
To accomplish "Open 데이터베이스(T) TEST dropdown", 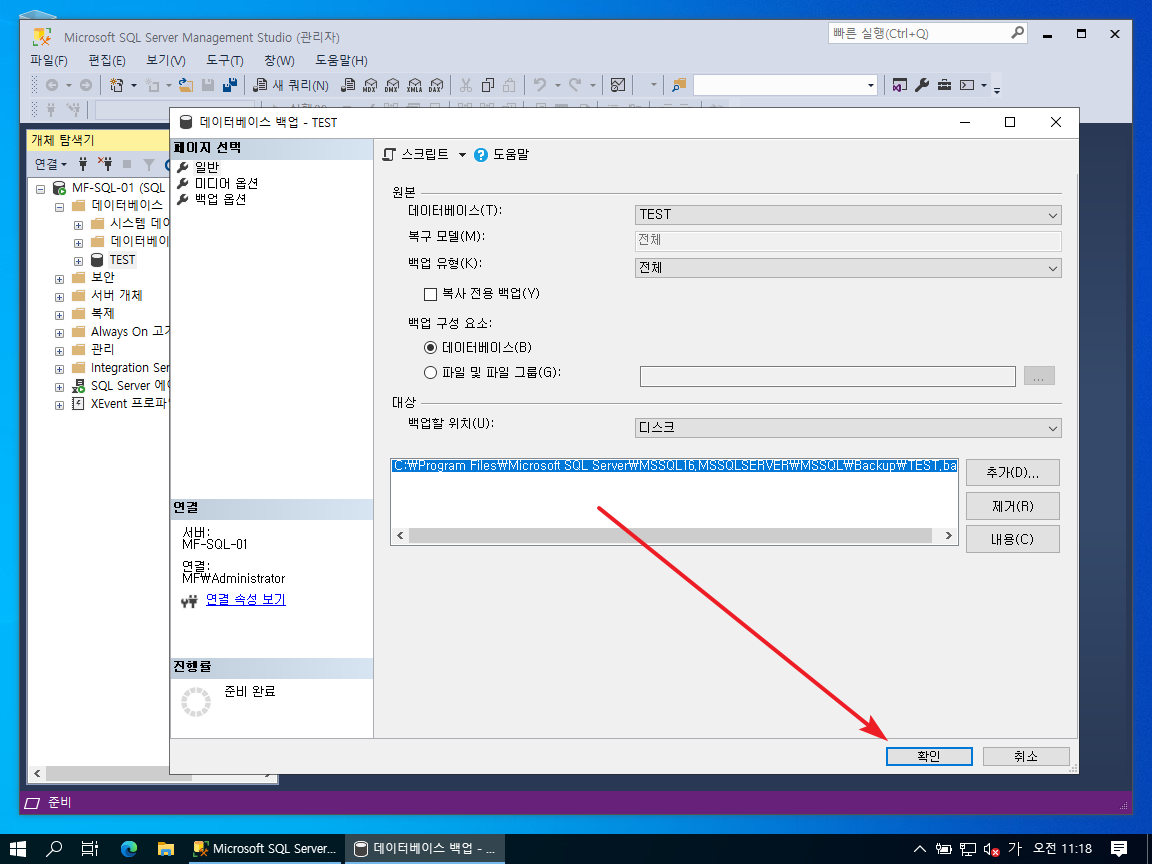I will pos(848,215).
